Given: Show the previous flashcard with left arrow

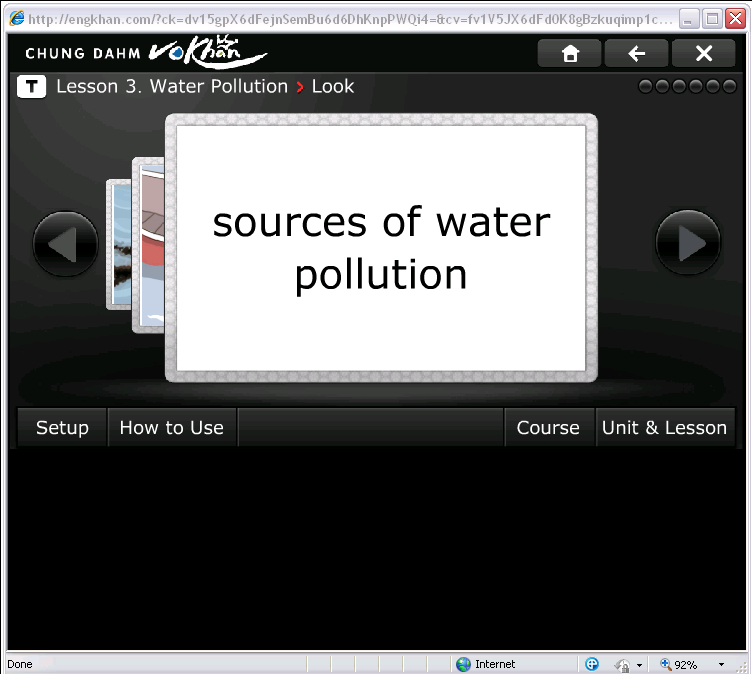Looking at the screenshot, I should [66, 244].
